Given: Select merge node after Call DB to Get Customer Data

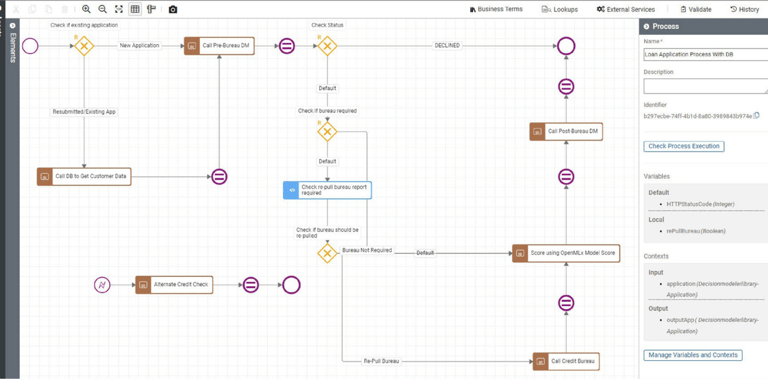Looking at the screenshot, I should 219,177.
